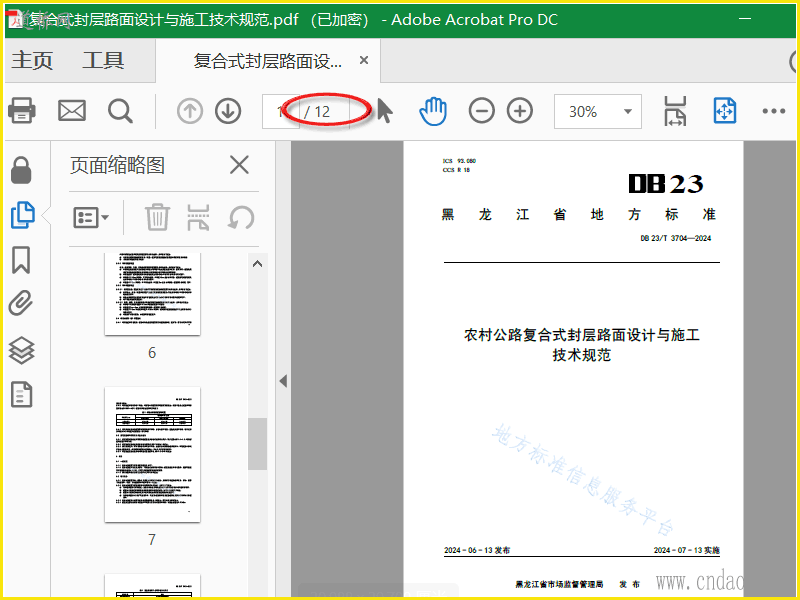The width and height of the screenshot is (800, 600).
Task: Switch to the 工具 tab
Action: (104, 60)
